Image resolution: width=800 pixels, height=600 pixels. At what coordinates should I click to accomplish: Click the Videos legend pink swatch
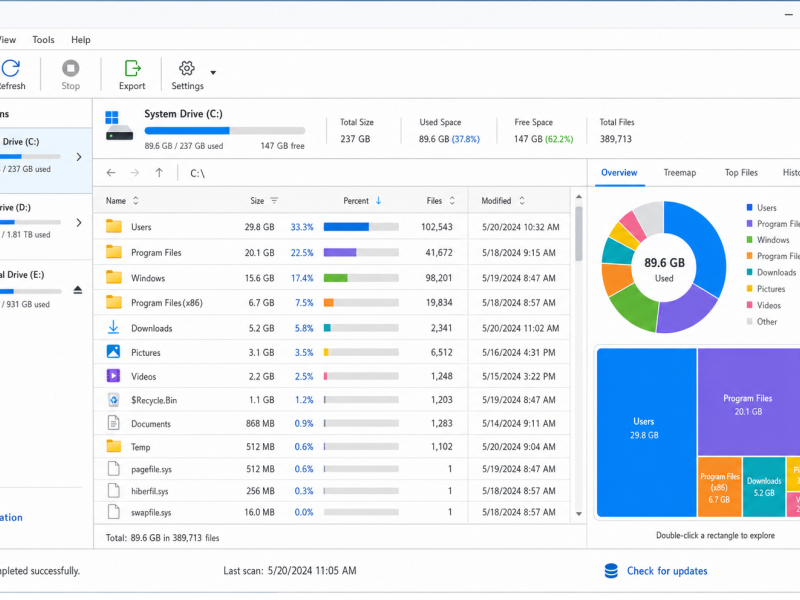click(x=749, y=305)
